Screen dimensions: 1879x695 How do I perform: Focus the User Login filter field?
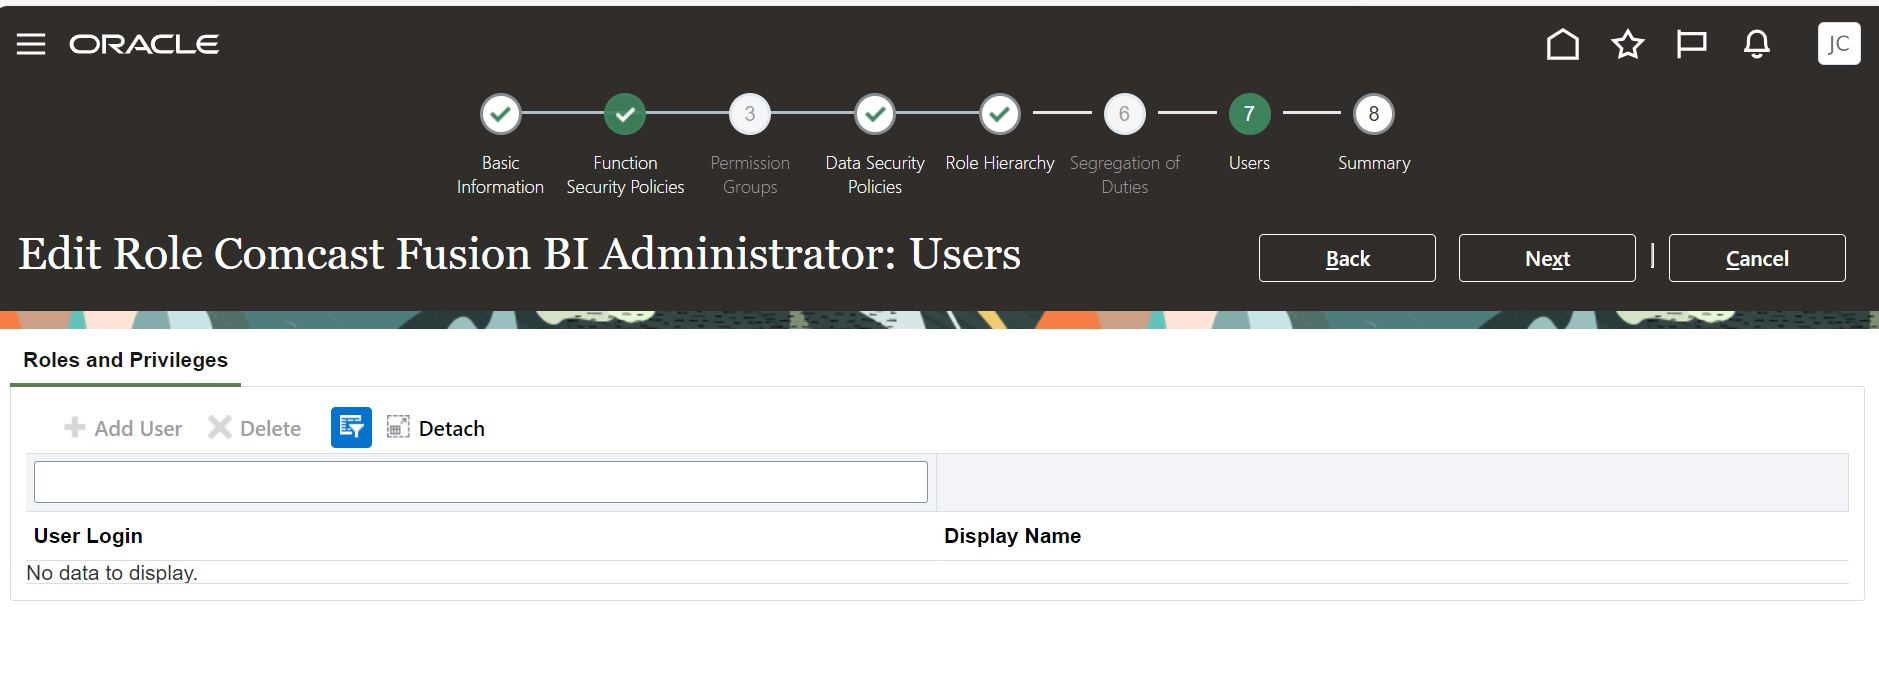pyautogui.click(x=481, y=482)
